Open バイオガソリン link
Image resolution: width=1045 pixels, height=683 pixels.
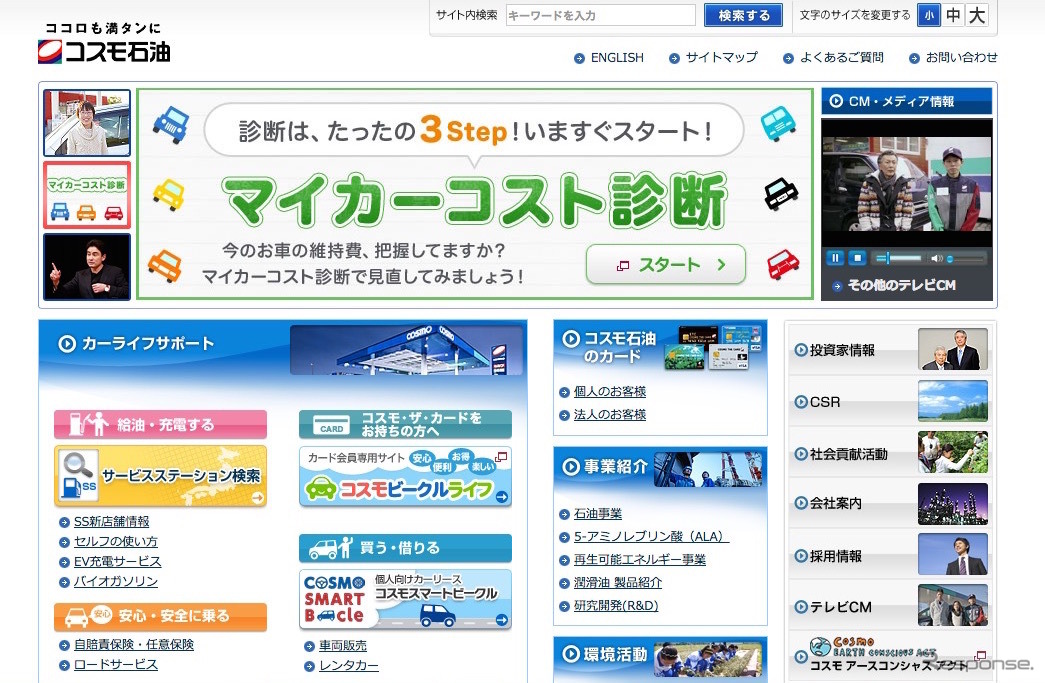tap(115, 582)
